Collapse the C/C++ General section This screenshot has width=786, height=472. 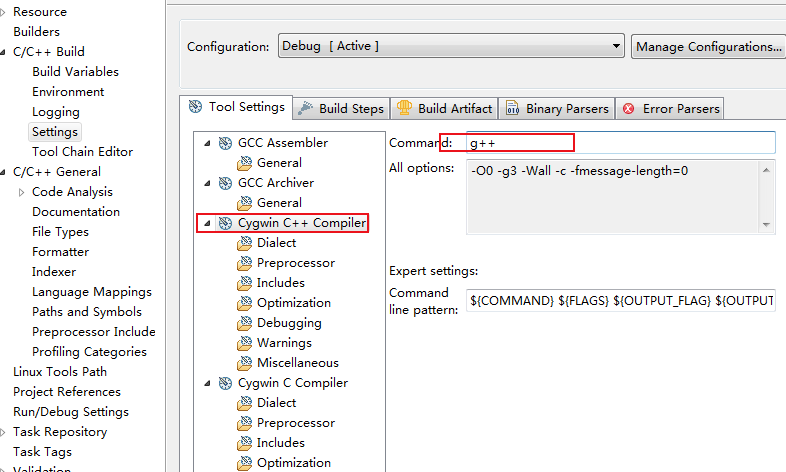pyautogui.click(x=3, y=172)
